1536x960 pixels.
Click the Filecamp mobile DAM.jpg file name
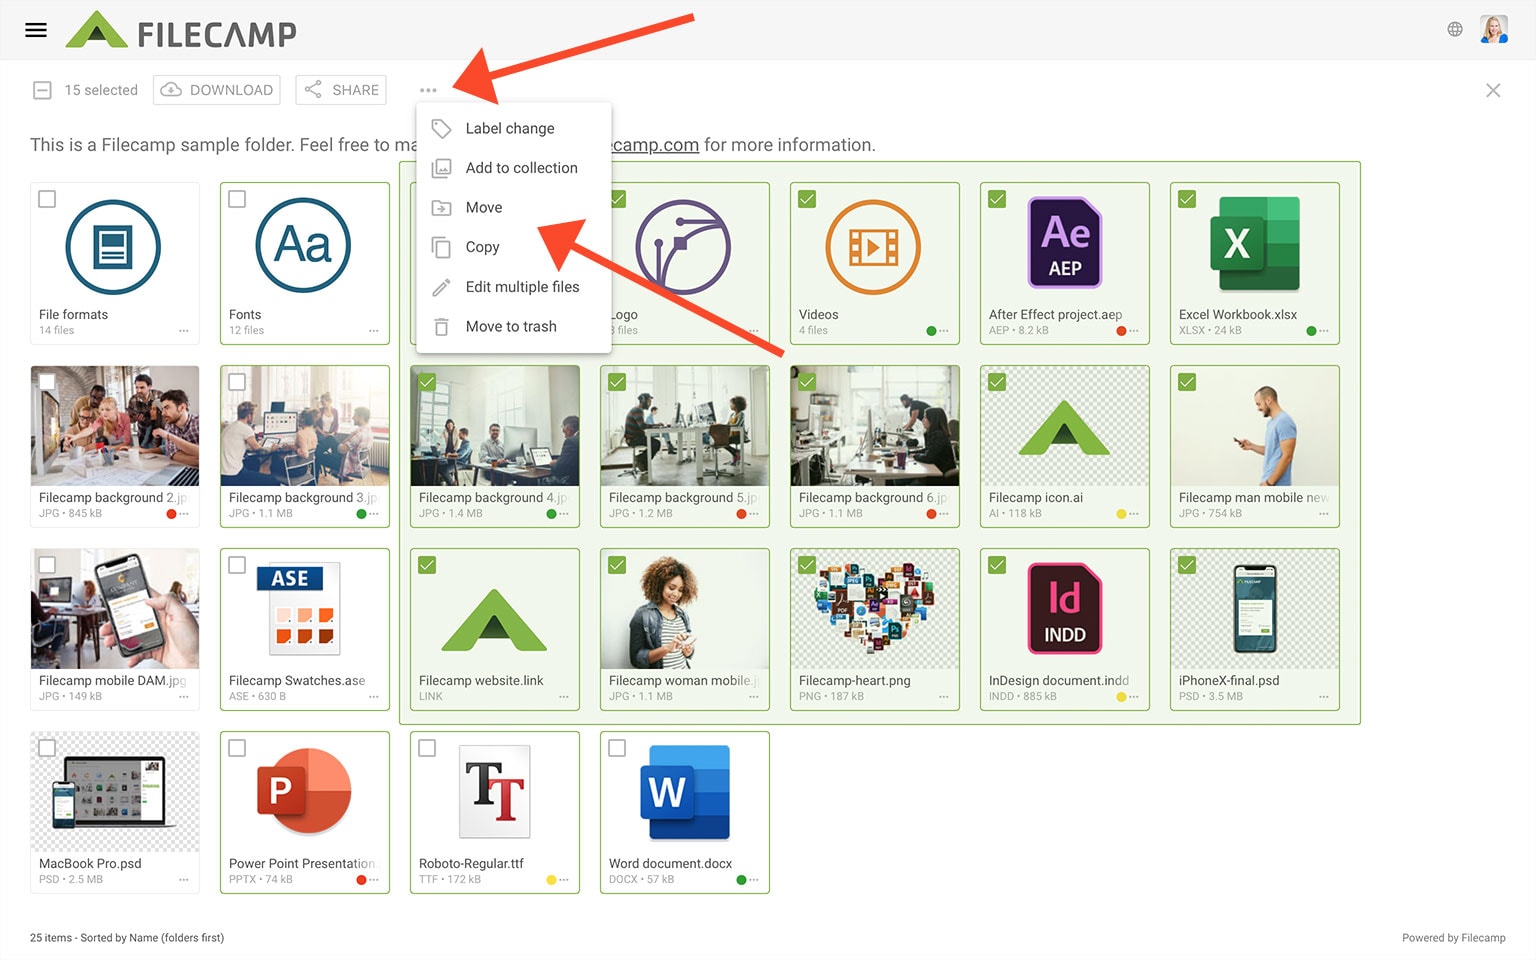[x=112, y=681]
